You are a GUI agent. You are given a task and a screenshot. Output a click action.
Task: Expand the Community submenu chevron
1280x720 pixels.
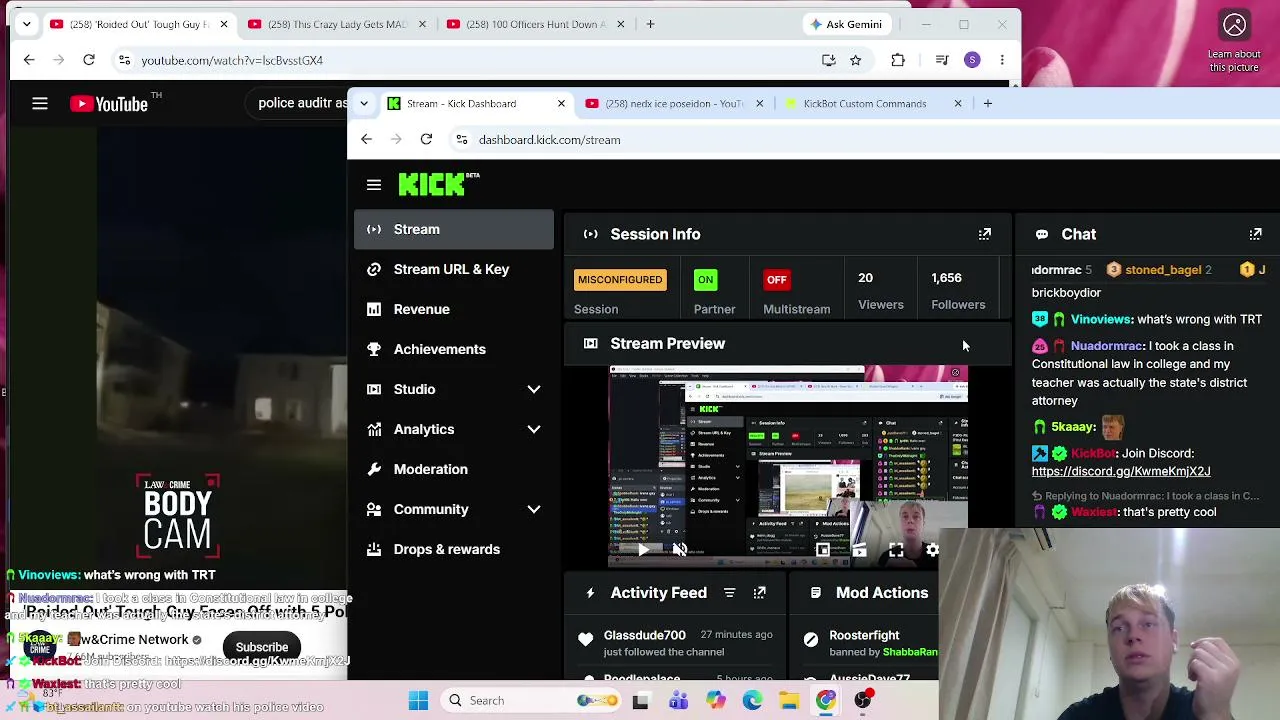(534, 510)
